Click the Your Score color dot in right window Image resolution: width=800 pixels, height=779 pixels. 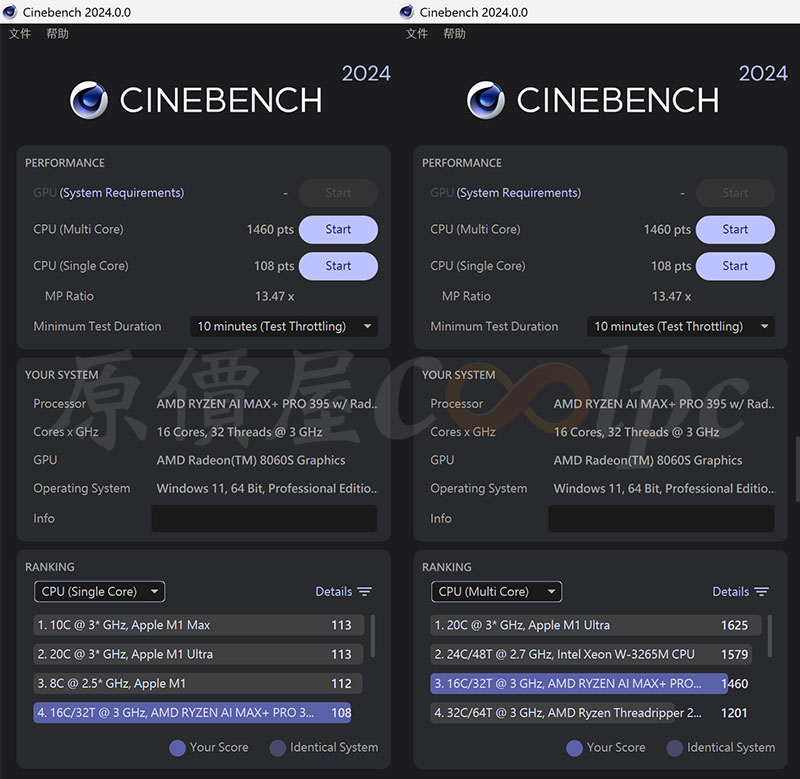[x=574, y=748]
